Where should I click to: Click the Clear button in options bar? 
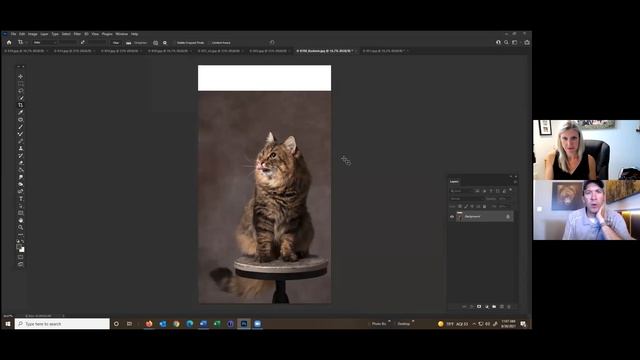point(116,42)
